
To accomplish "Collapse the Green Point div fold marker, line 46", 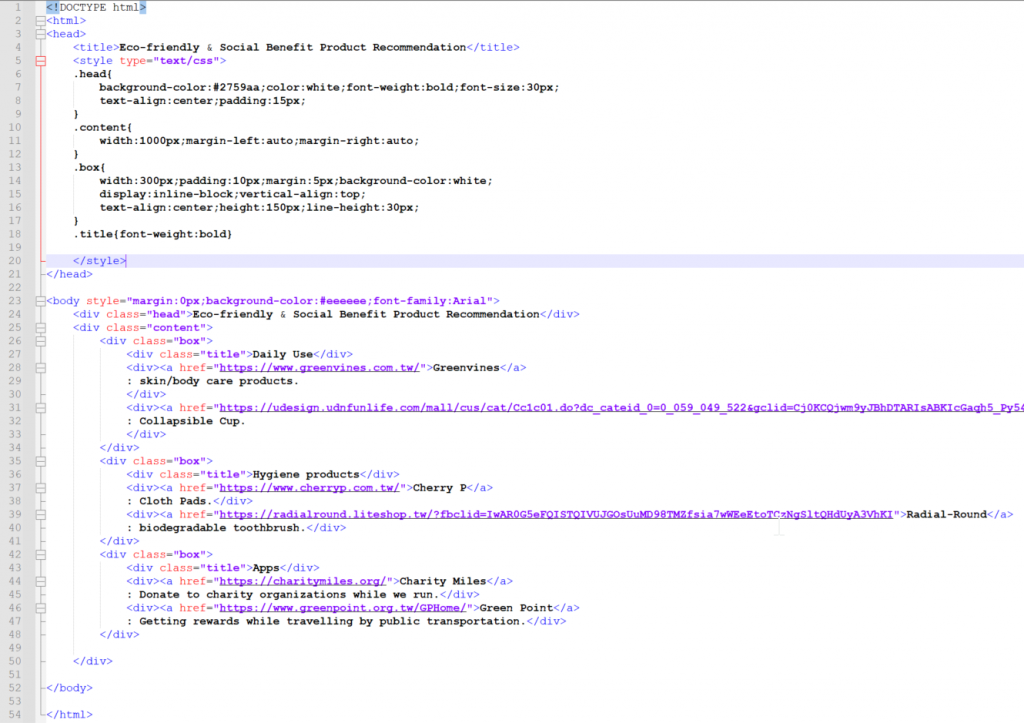I will 40,608.
